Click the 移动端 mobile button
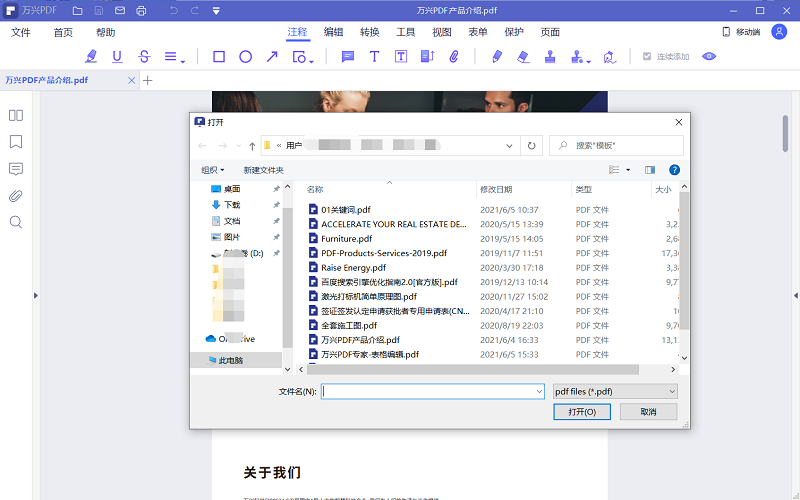The width and height of the screenshot is (800, 500). coord(741,32)
